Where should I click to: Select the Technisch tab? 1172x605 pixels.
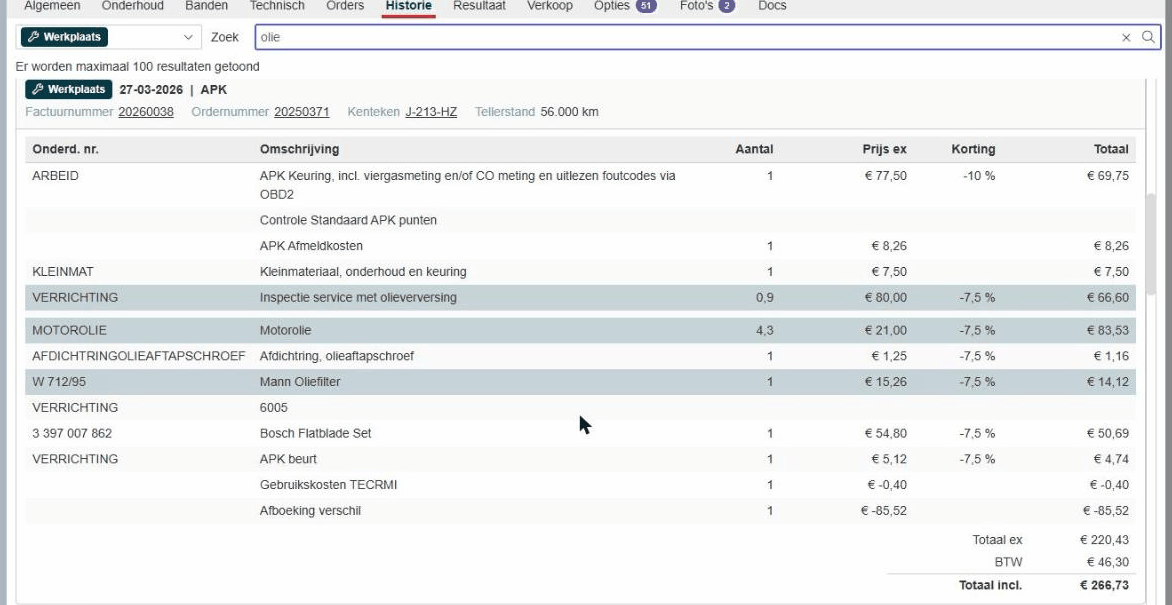pyautogui.click(x=277, y=6)
